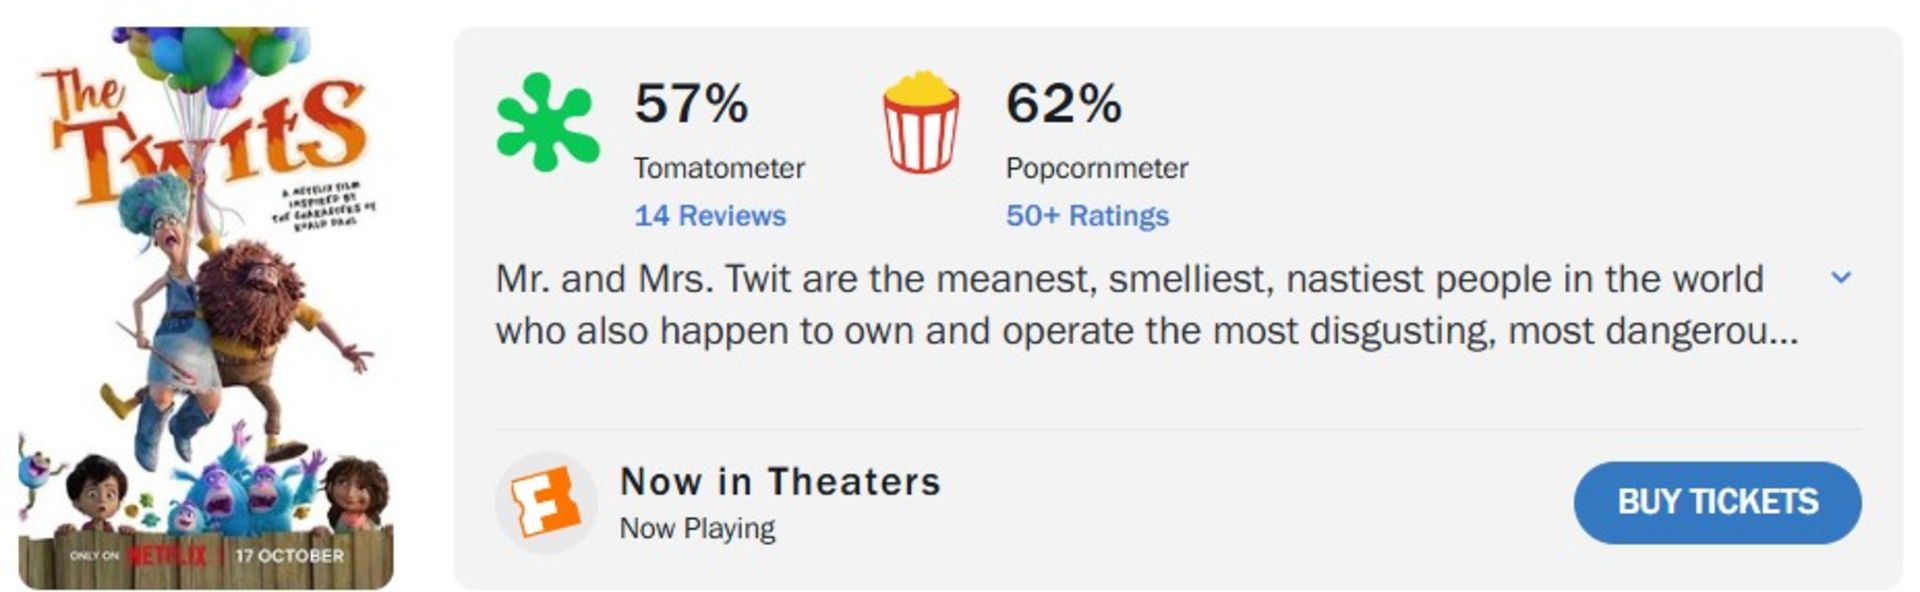1920x592 pixels.
Task: Click the red popcorn bucket icon
Action: pos(920,122)
